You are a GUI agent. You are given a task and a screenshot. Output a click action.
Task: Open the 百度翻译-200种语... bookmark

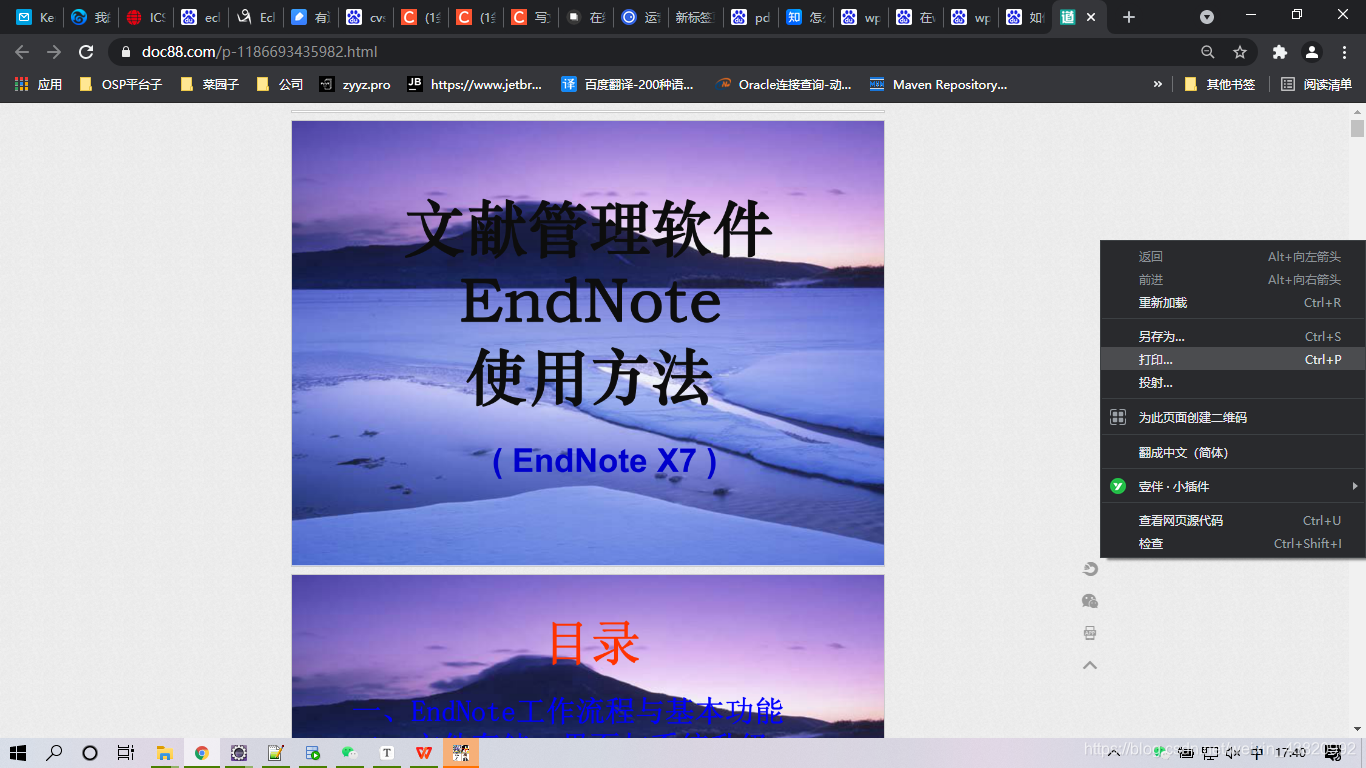627,85
